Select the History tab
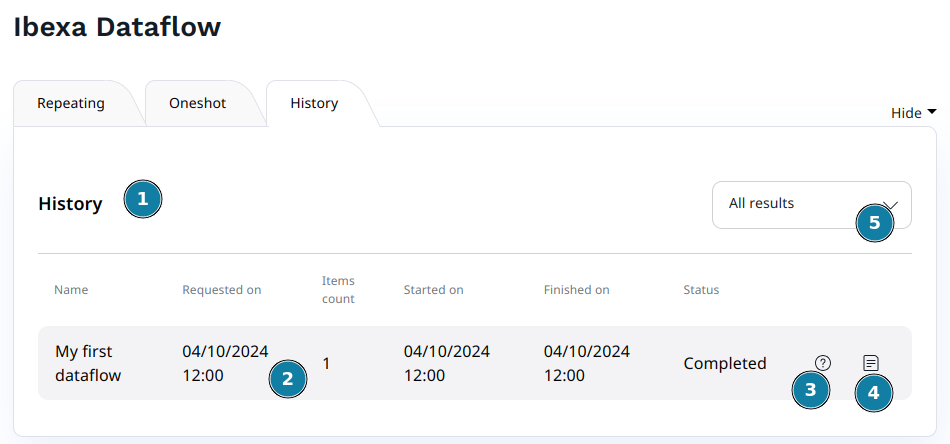 point(314,103)
